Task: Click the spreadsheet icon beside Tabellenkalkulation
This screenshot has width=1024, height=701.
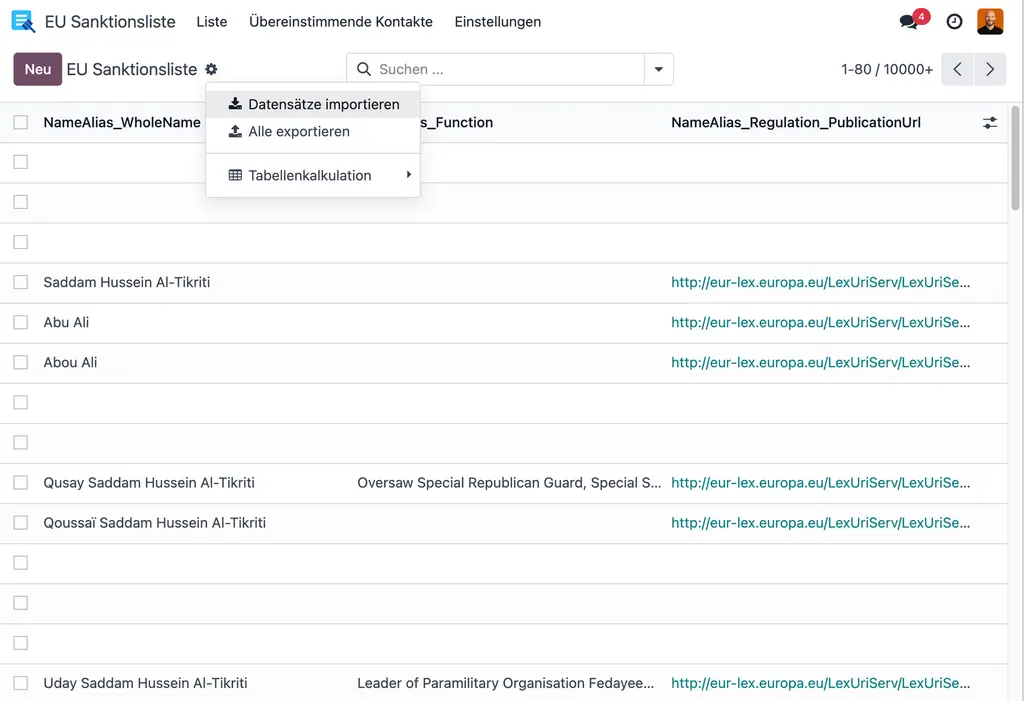Action: point(234,174)
